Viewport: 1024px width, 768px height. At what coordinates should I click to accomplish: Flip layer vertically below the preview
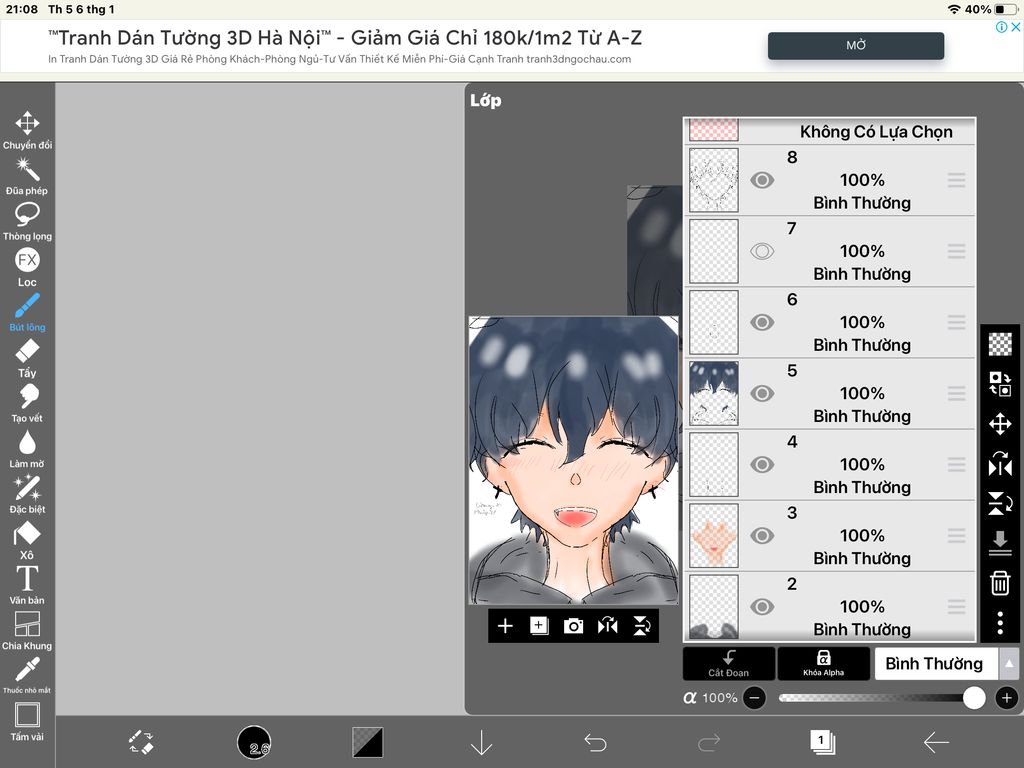tap(642, 626)
